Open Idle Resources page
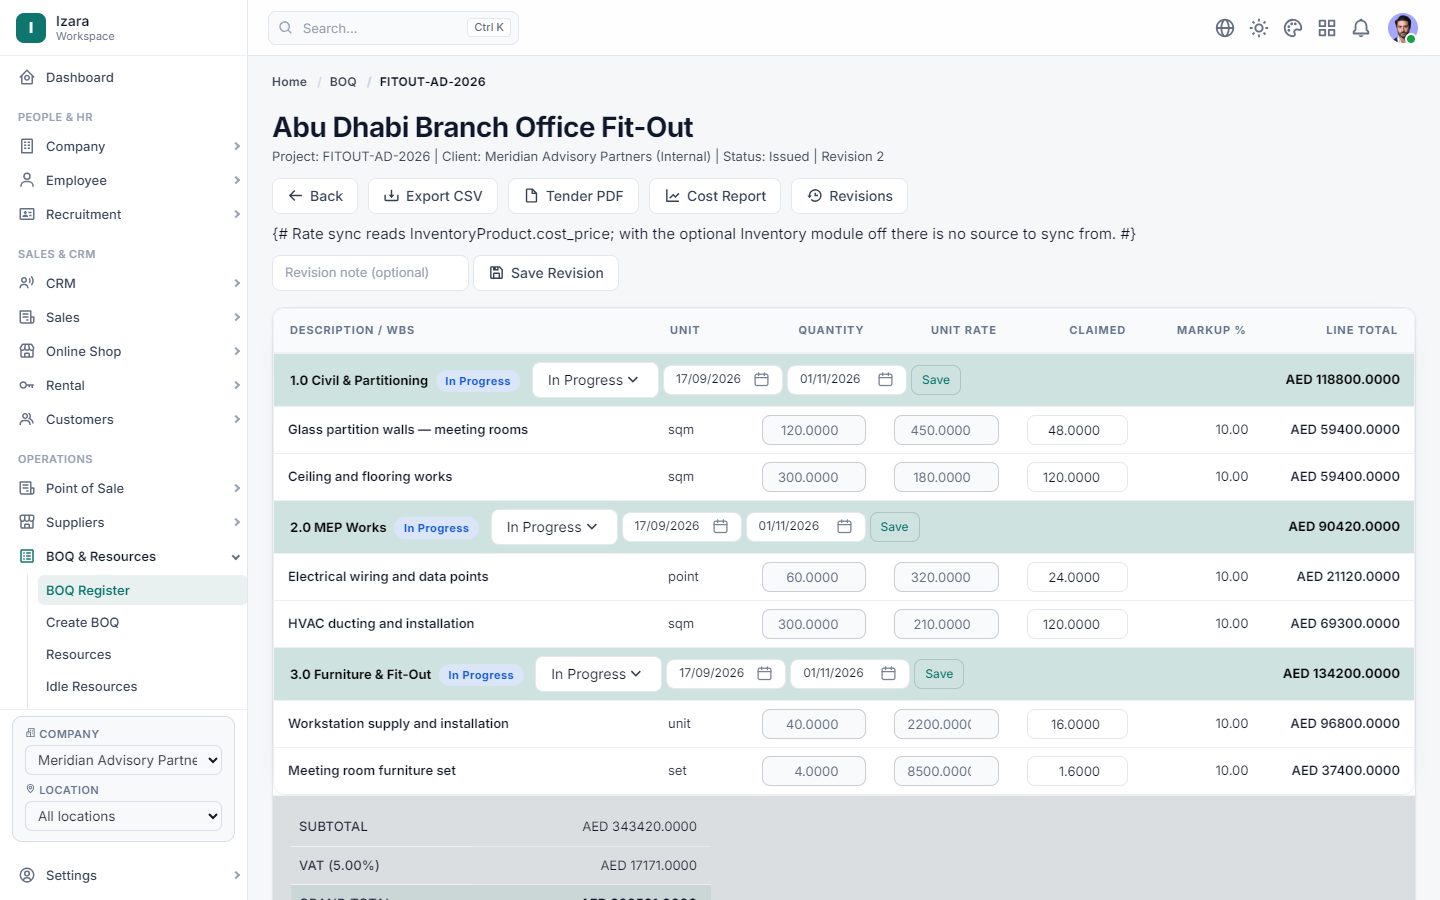The height and width of the screenshot is (900, 1440). pyautogui.click(x=142, y=686)
